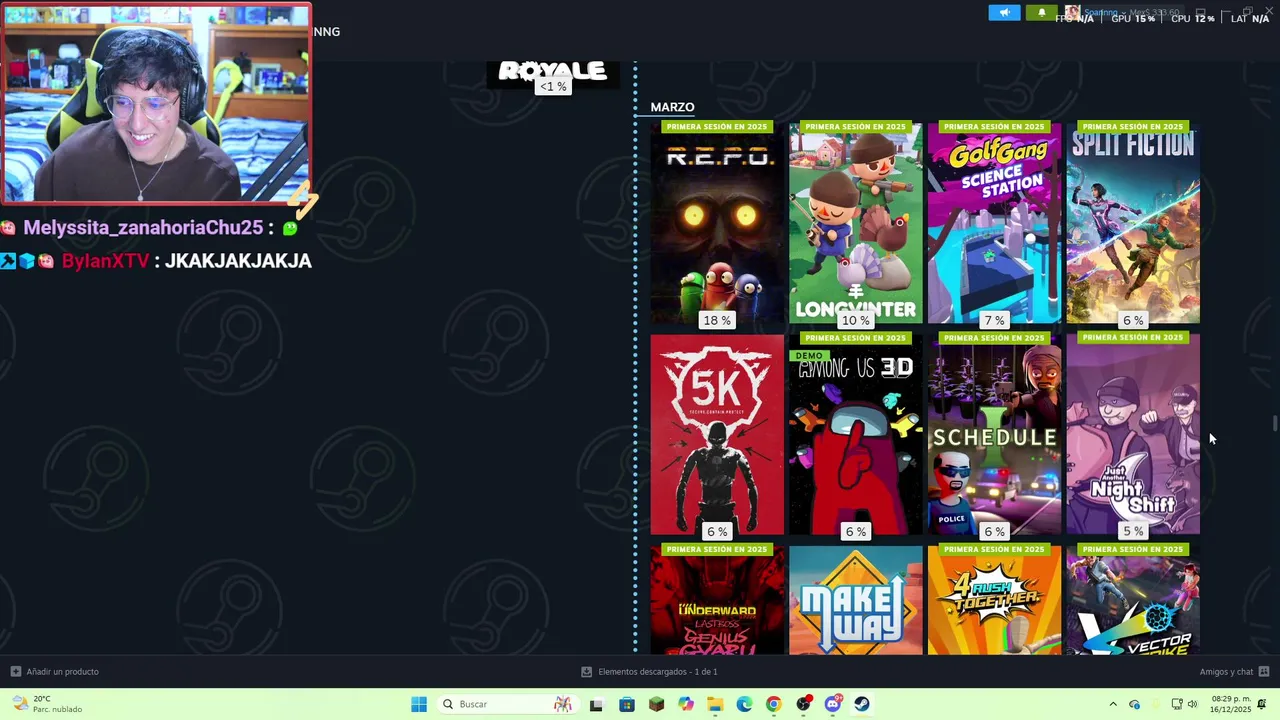Open Task View on the taskbar
The height and width of the screenshot is (720, 1280).
(596, 704)
